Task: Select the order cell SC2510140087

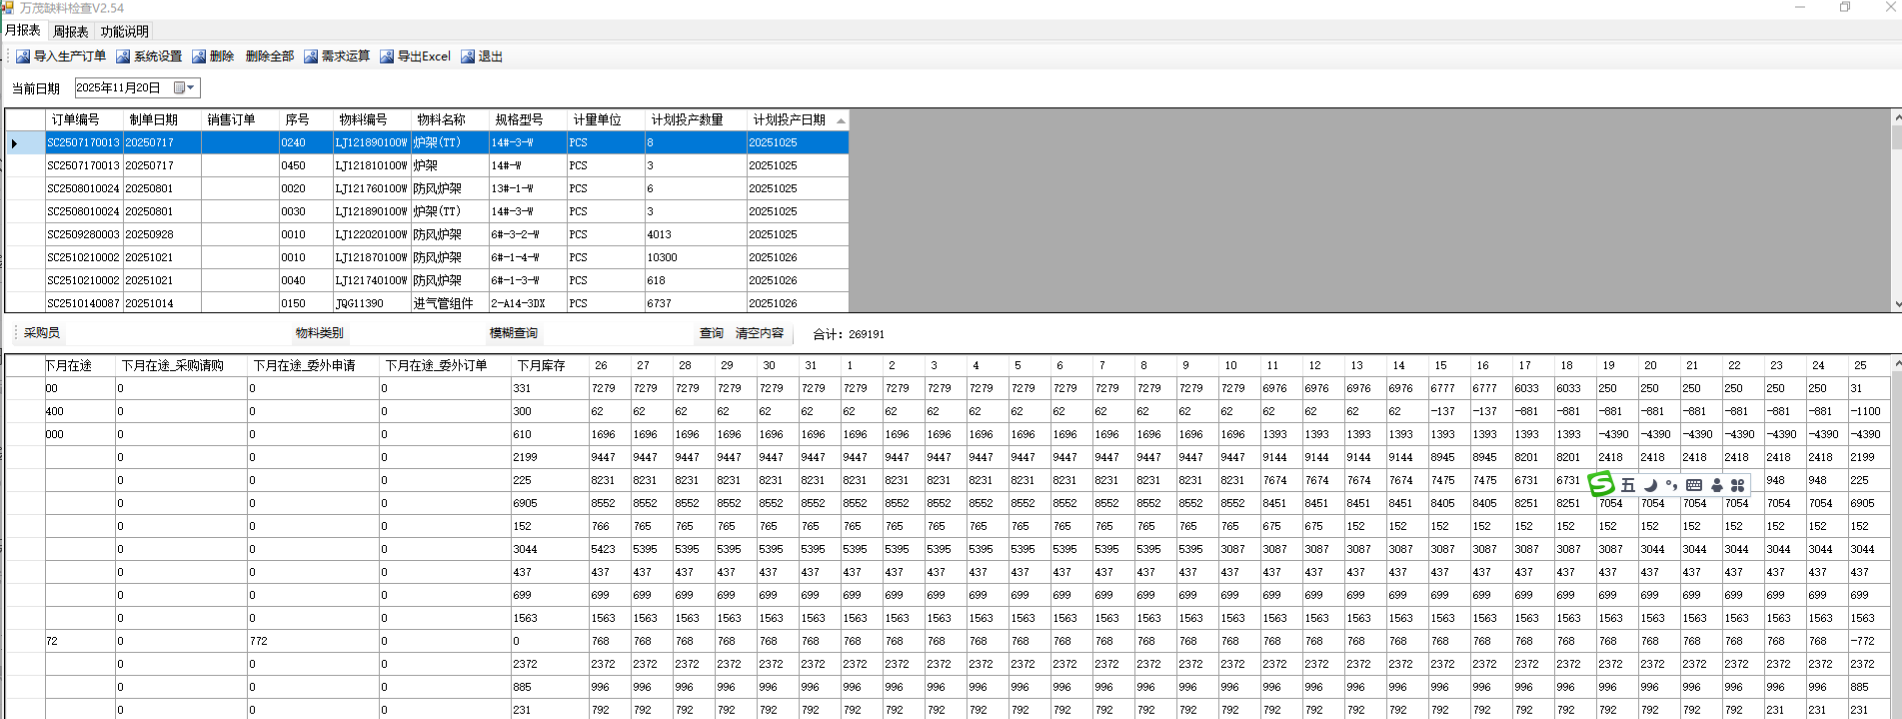Action: (x=84, y=304)
